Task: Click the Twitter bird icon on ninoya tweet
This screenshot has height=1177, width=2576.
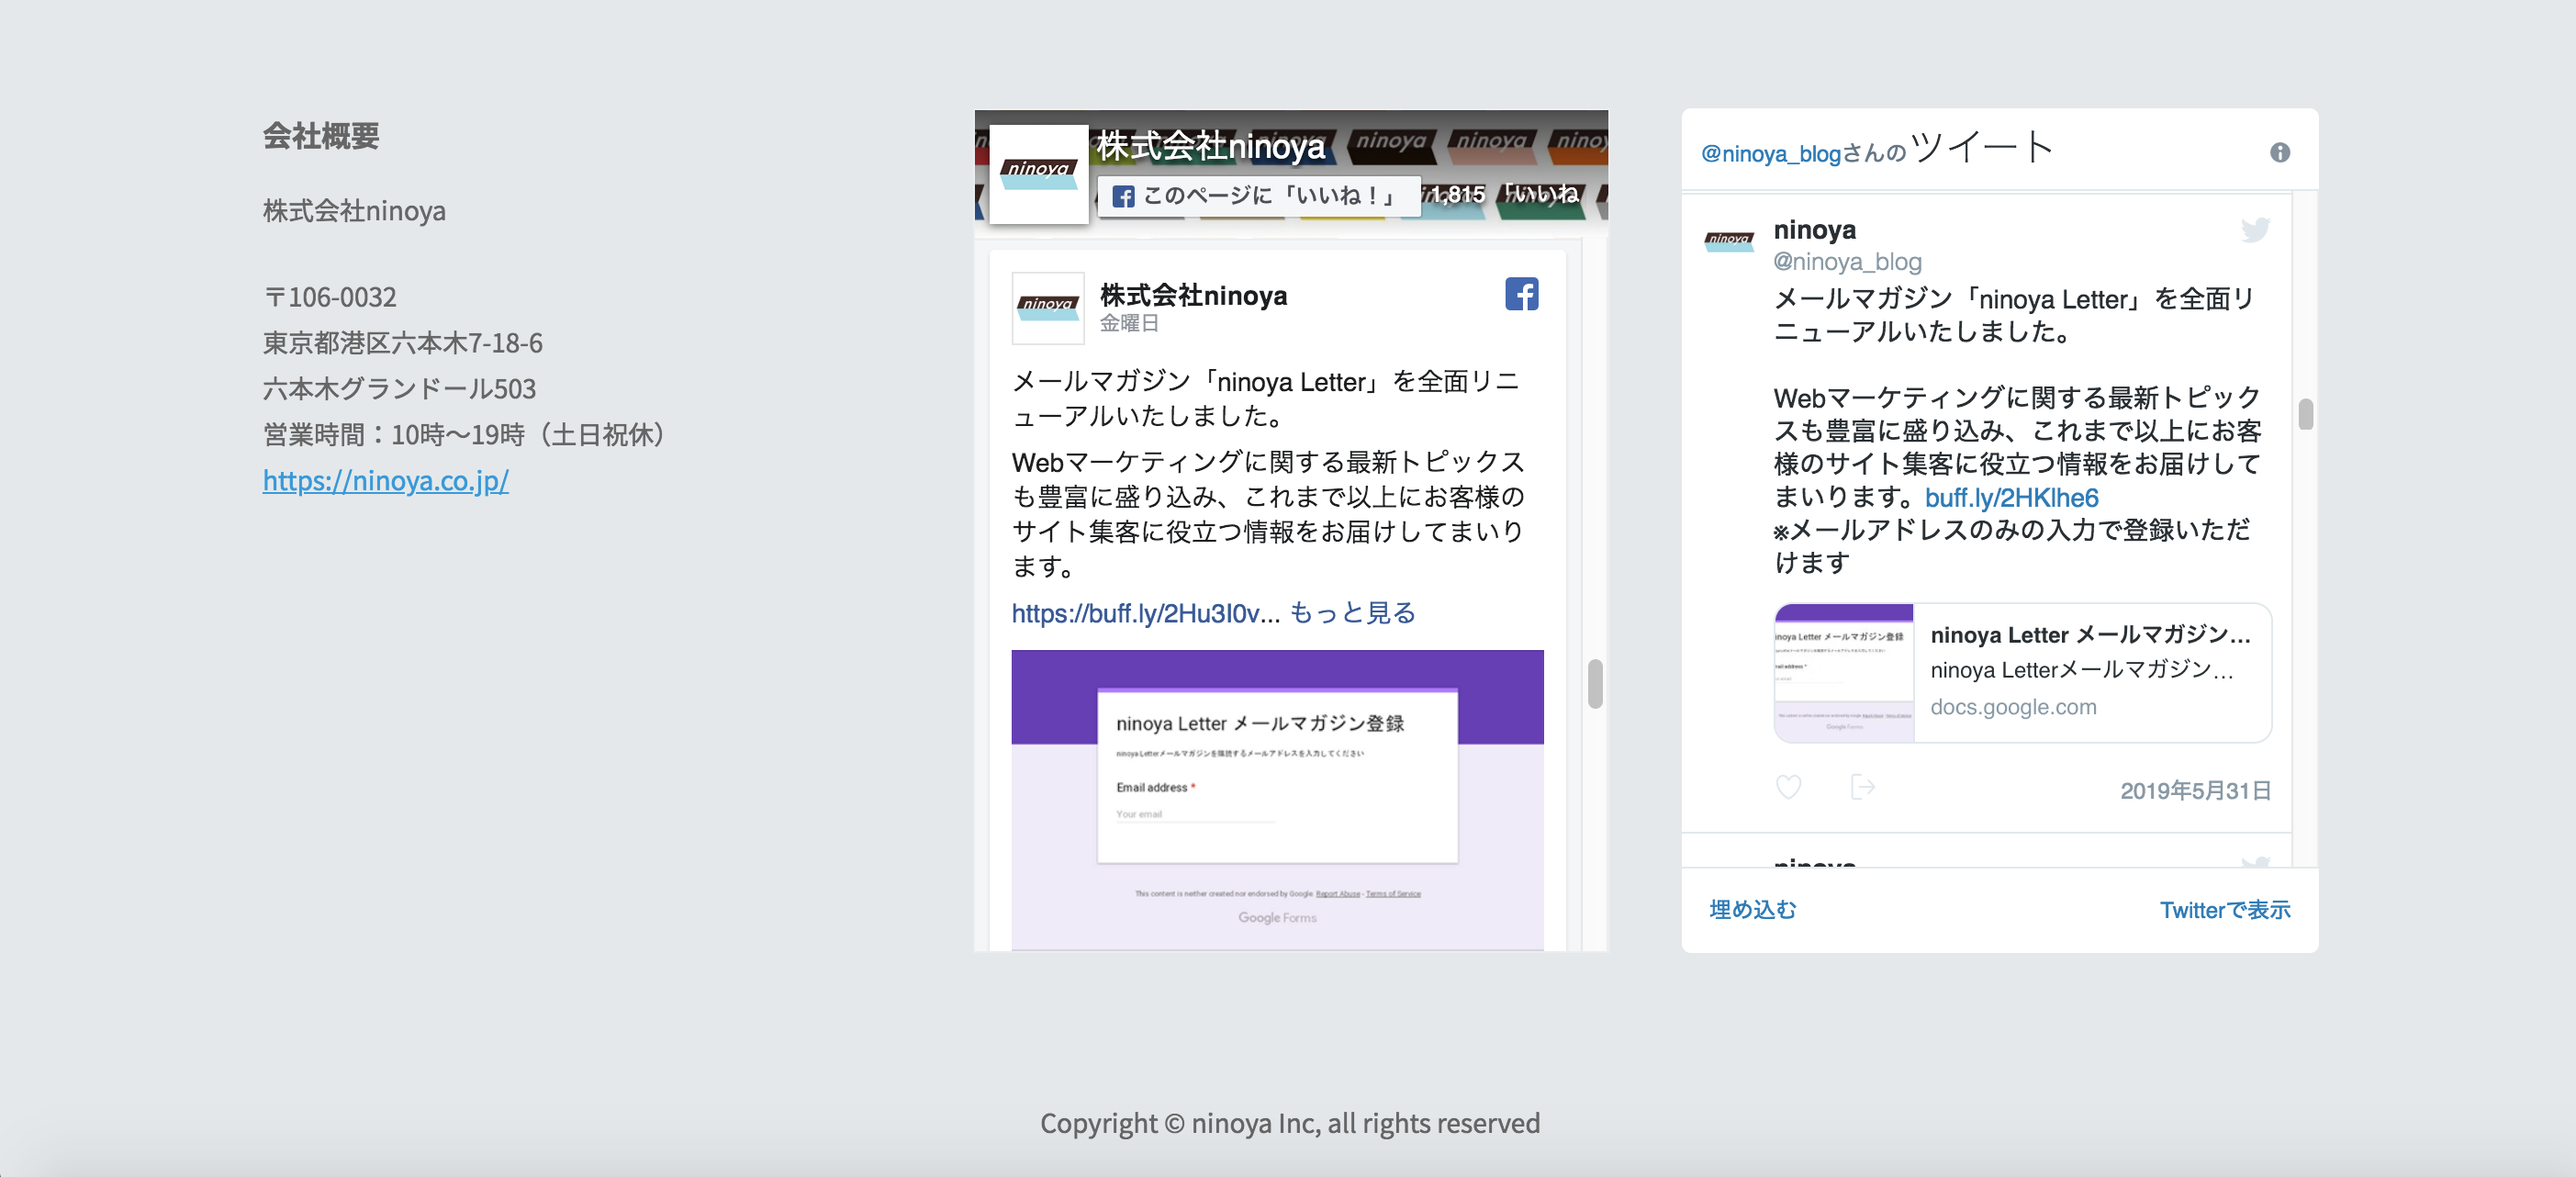Action: [x=2254, y=230]
